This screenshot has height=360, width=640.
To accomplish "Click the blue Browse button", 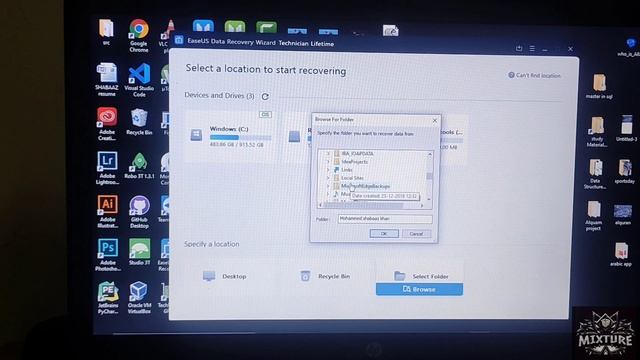I will (x=419, y=289).
